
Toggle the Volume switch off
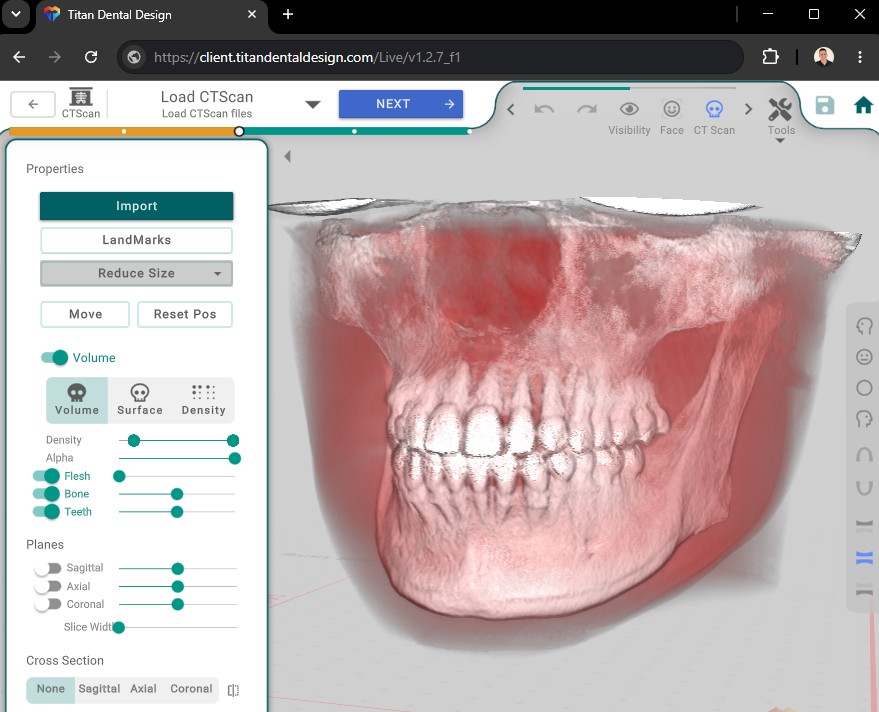click(54, 358)
